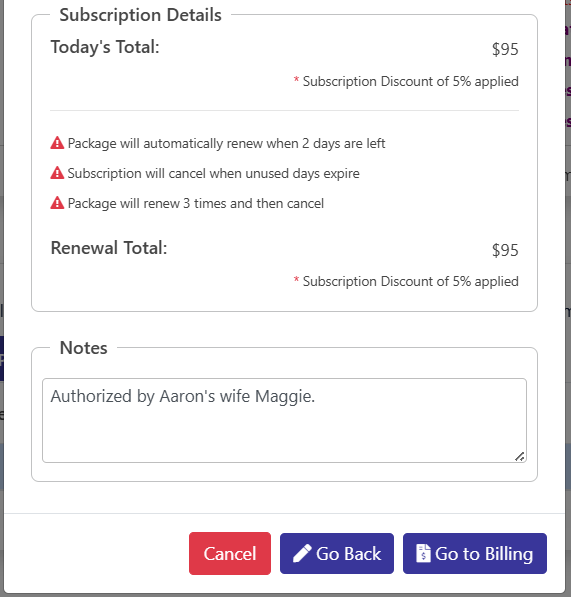Click the Go to Billing button

click(x=475, y=553)
